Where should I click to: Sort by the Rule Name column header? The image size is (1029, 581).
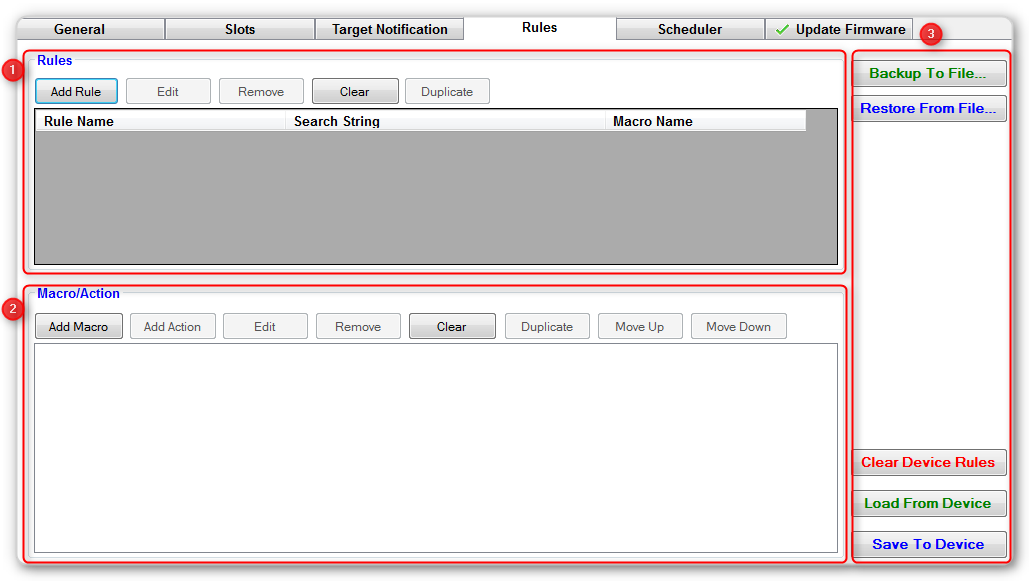click(x=160, y=122)
